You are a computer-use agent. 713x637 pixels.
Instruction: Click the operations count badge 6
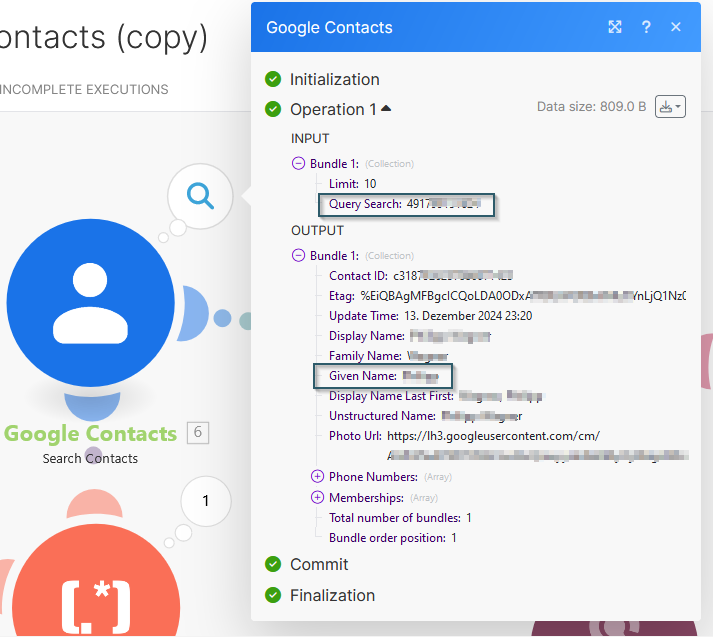click(x=198, y=433)
